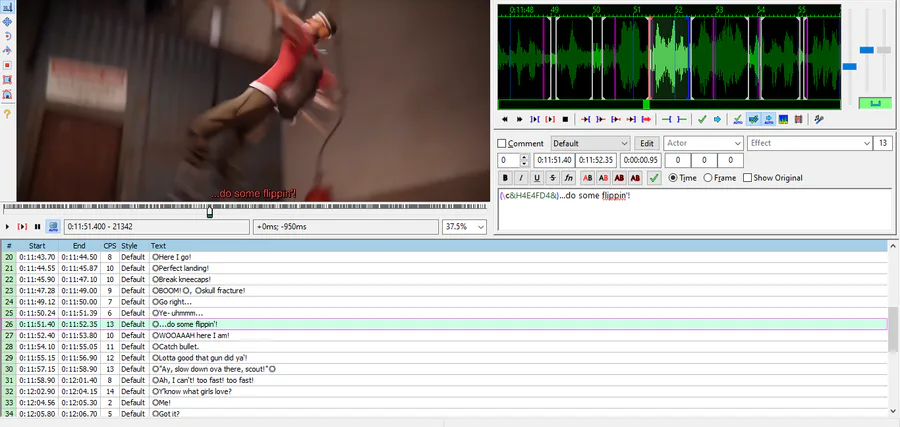Click the Edit style button
Screen dimensions: 900x427
pyautogui.click(x=647, y=143)
